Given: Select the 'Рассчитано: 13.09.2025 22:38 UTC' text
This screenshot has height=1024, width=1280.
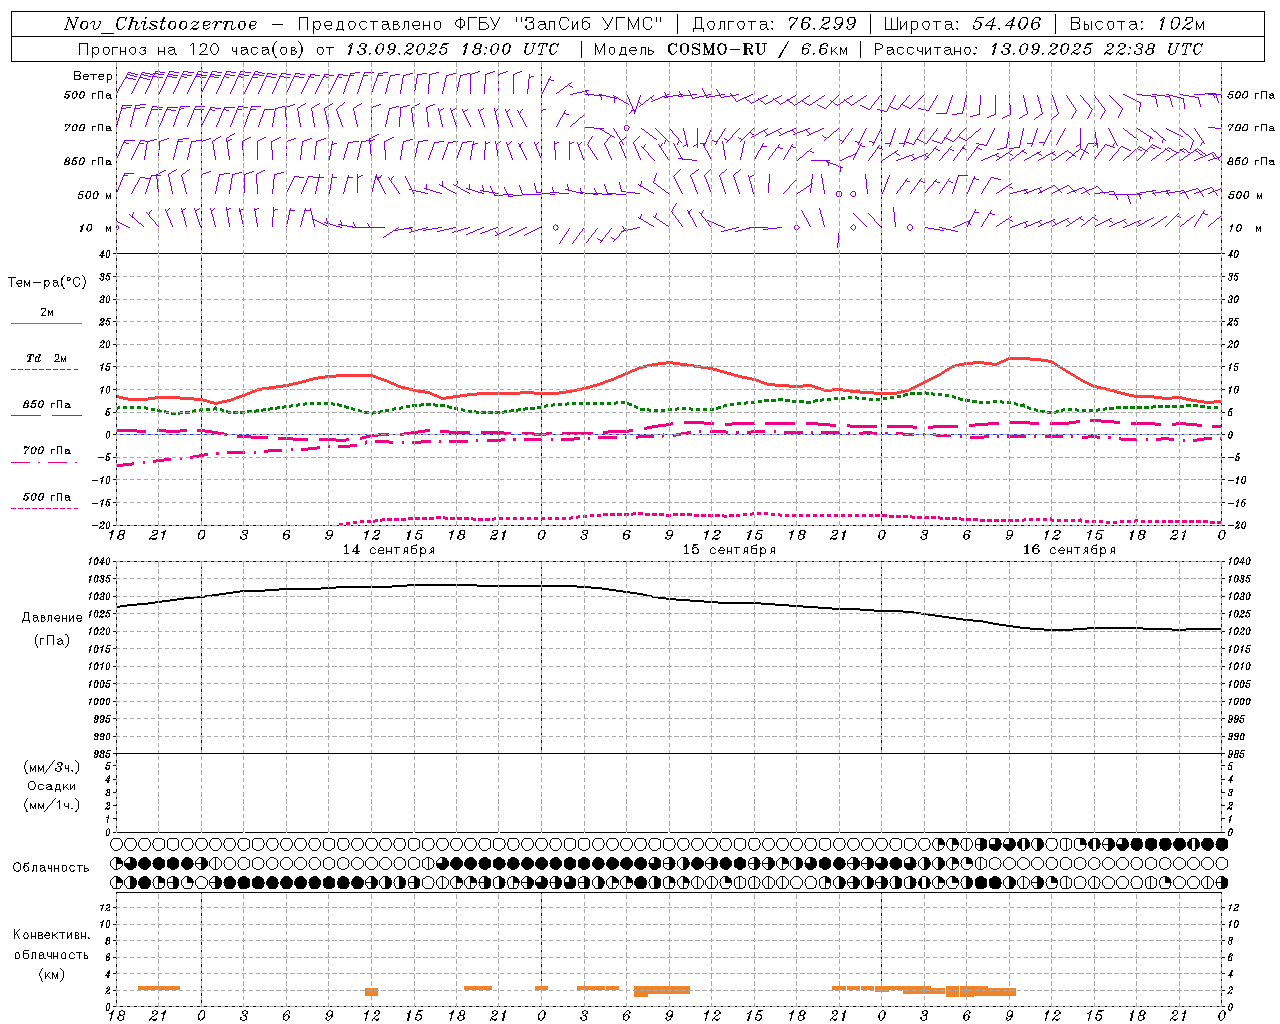Looking at the screenshot, I should click(x=1038, y=49).
